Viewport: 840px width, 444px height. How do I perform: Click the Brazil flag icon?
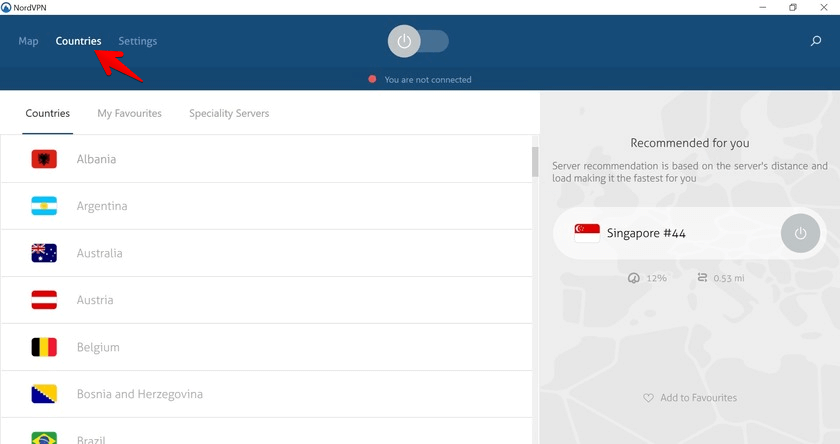click(x=44, y=439)
